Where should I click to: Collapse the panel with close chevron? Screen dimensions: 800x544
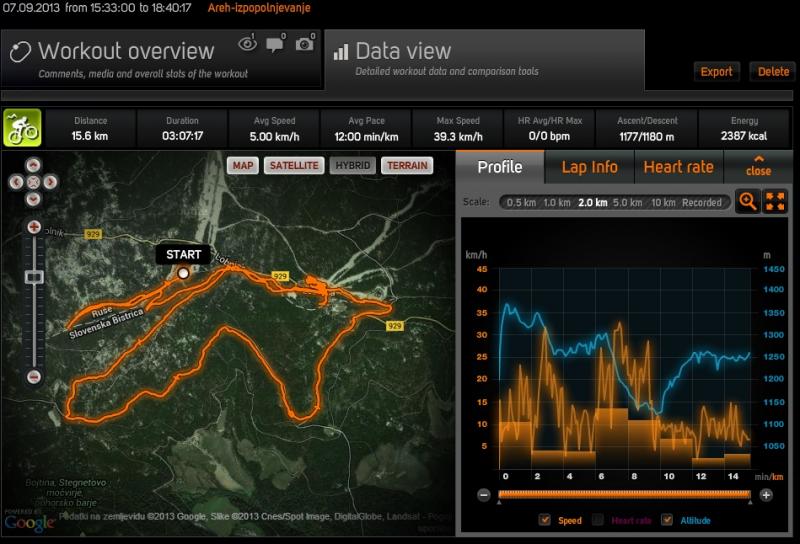(758, 165)
